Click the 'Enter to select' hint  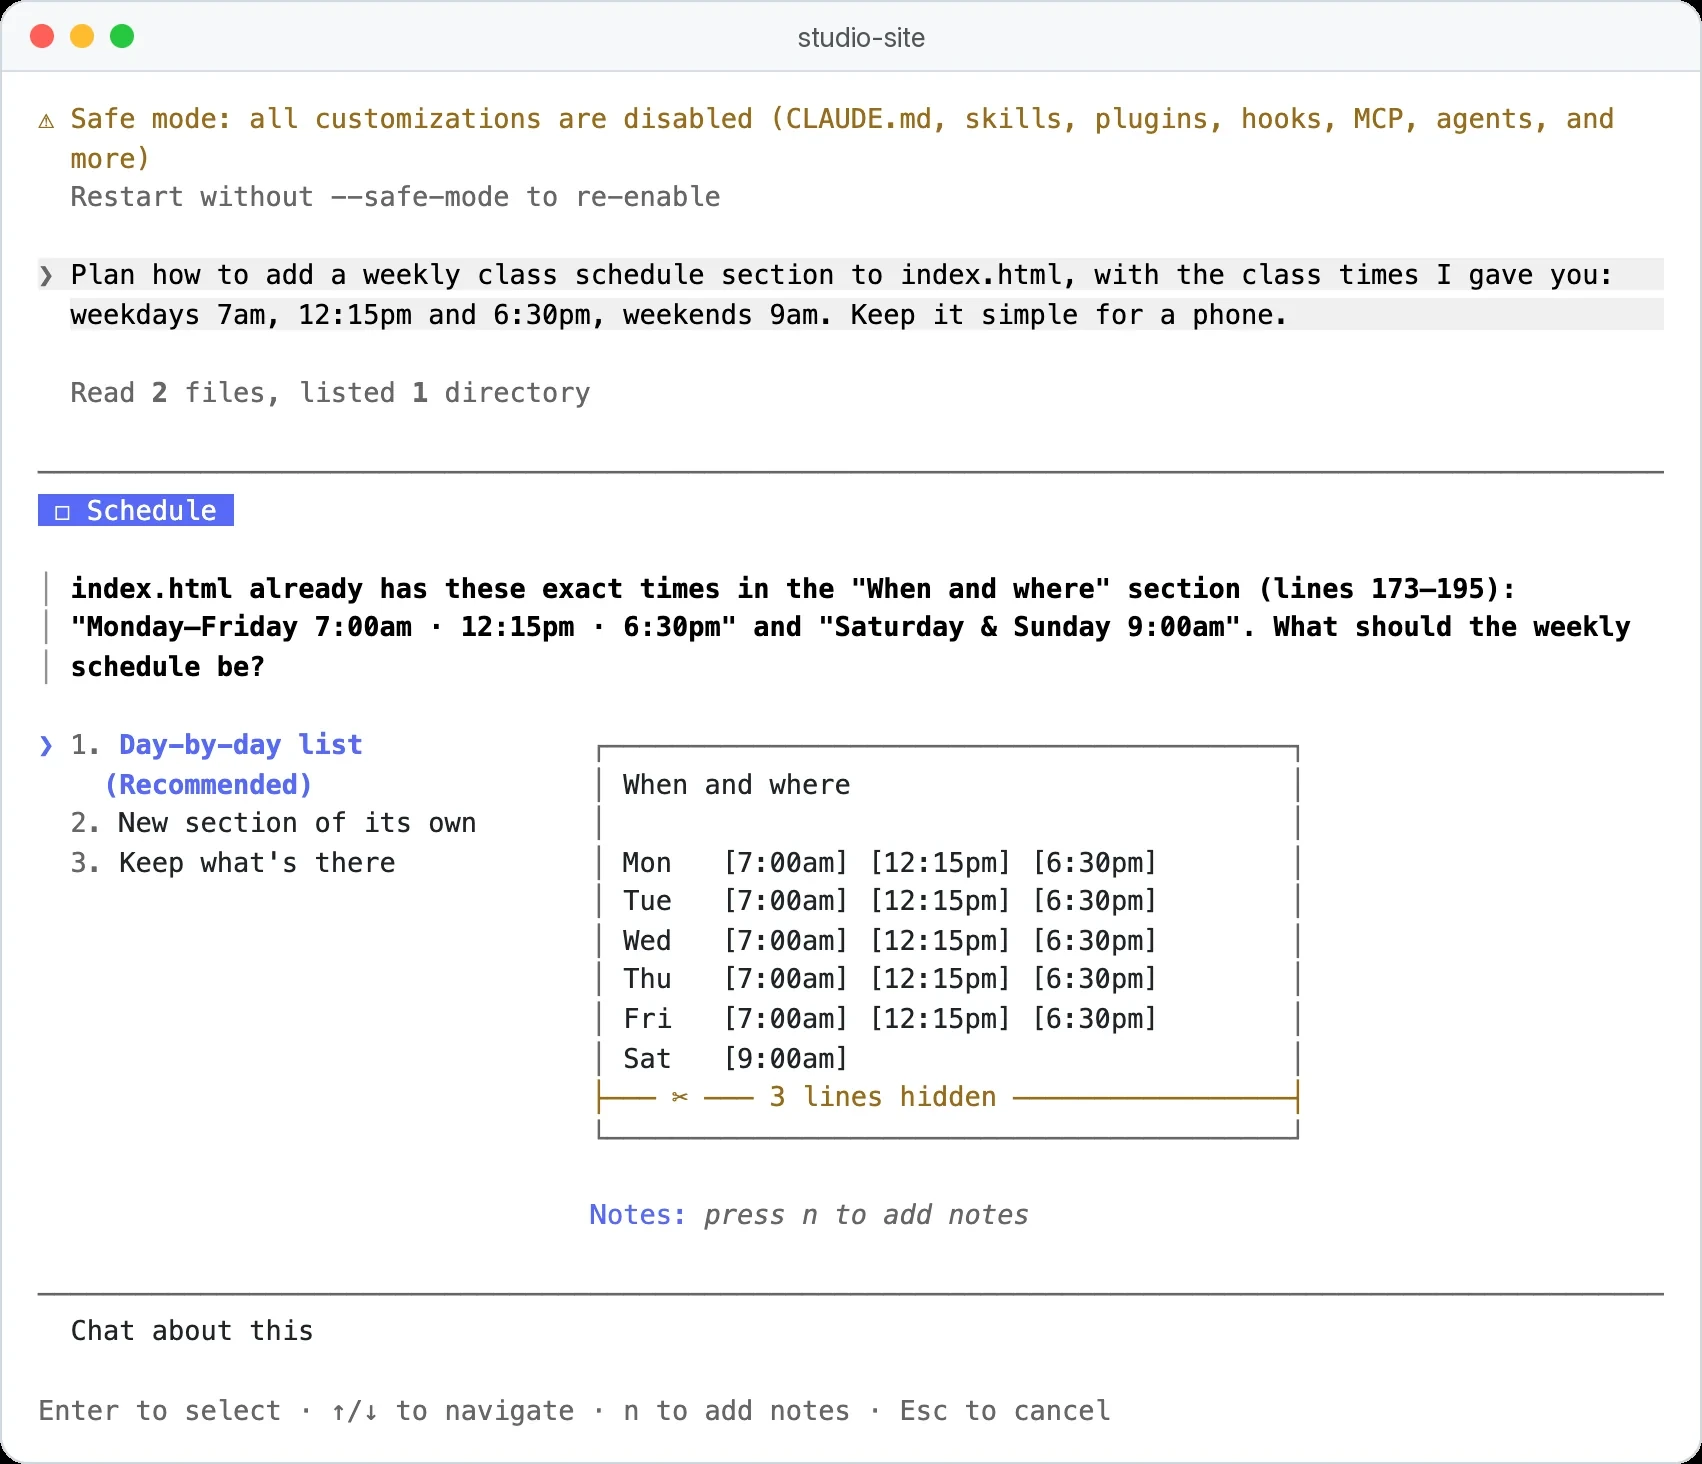point(160,1411)
